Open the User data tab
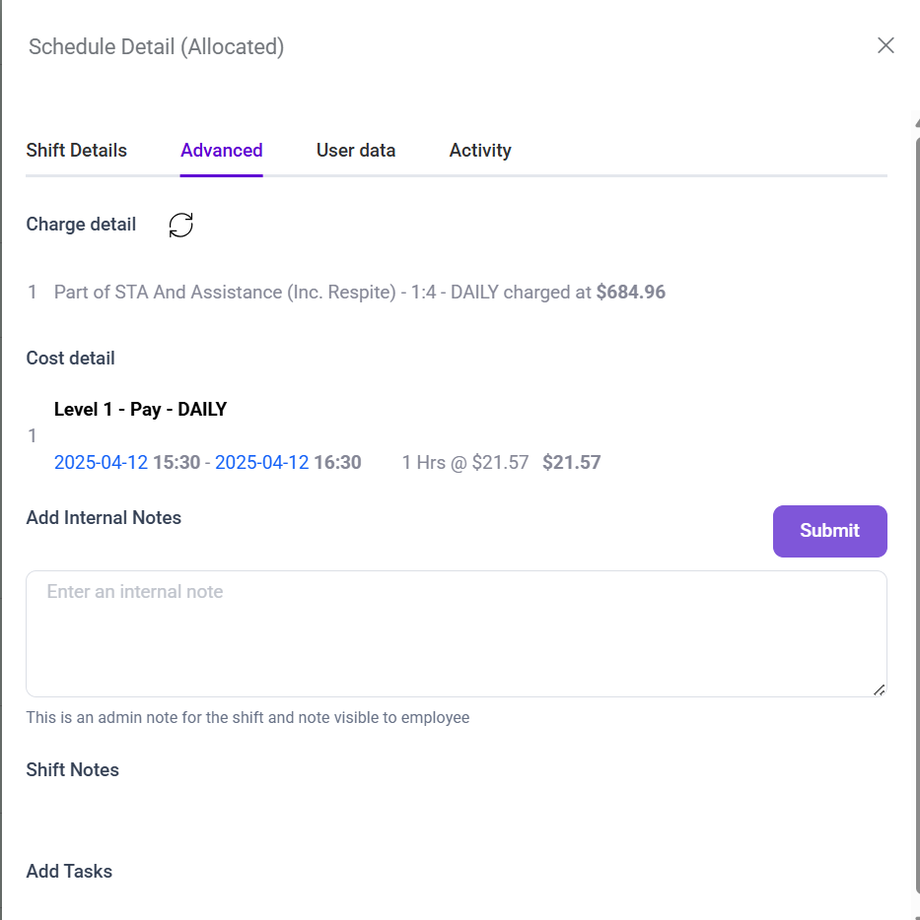Viewport: 920px width, 920px height. [356, 151]
